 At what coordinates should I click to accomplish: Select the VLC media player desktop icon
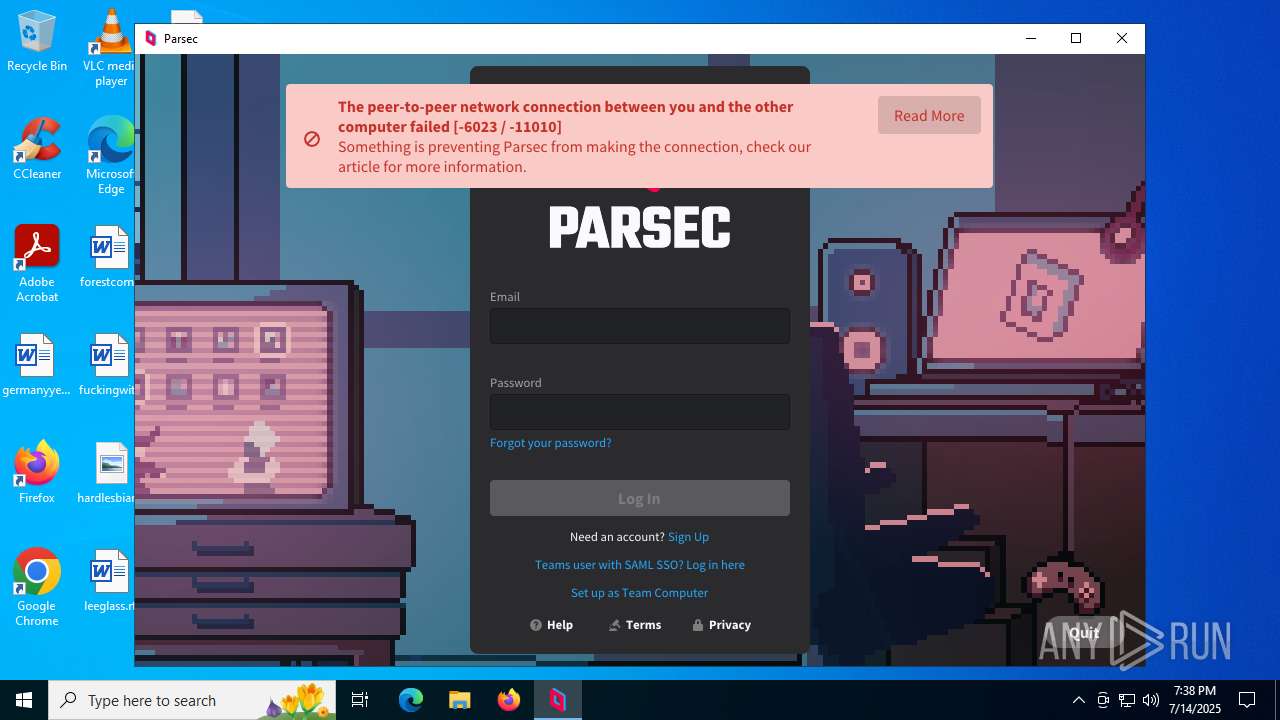pos(111,48)
